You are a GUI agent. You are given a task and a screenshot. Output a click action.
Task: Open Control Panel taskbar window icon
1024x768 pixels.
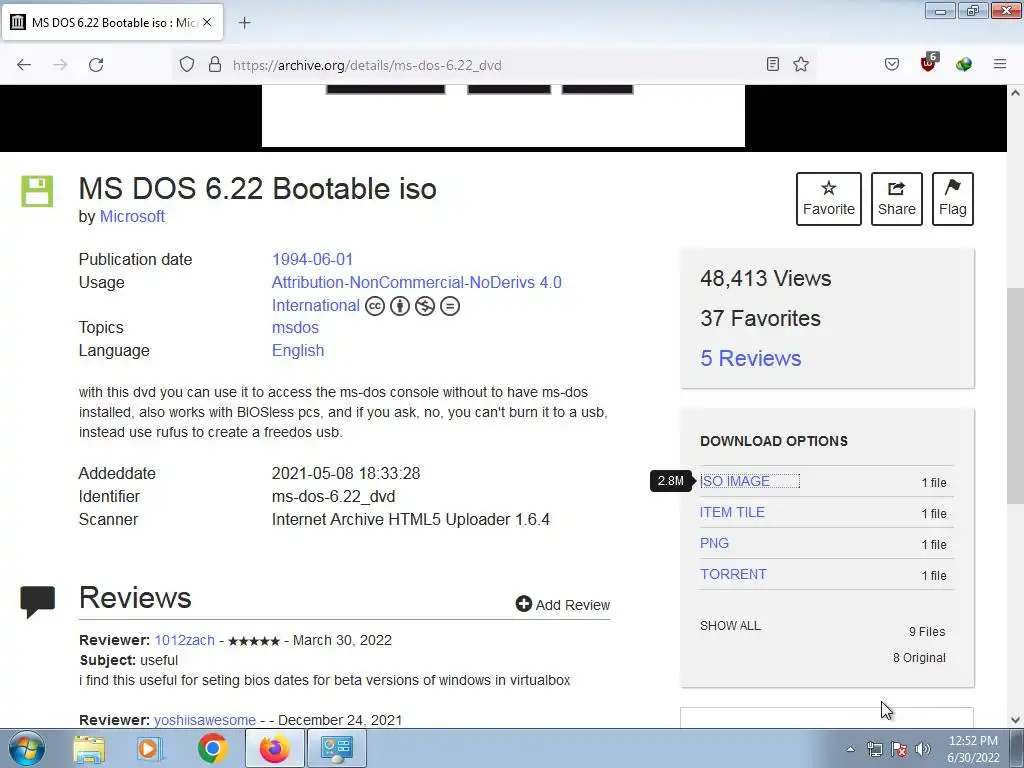click(x=336, y=748)
